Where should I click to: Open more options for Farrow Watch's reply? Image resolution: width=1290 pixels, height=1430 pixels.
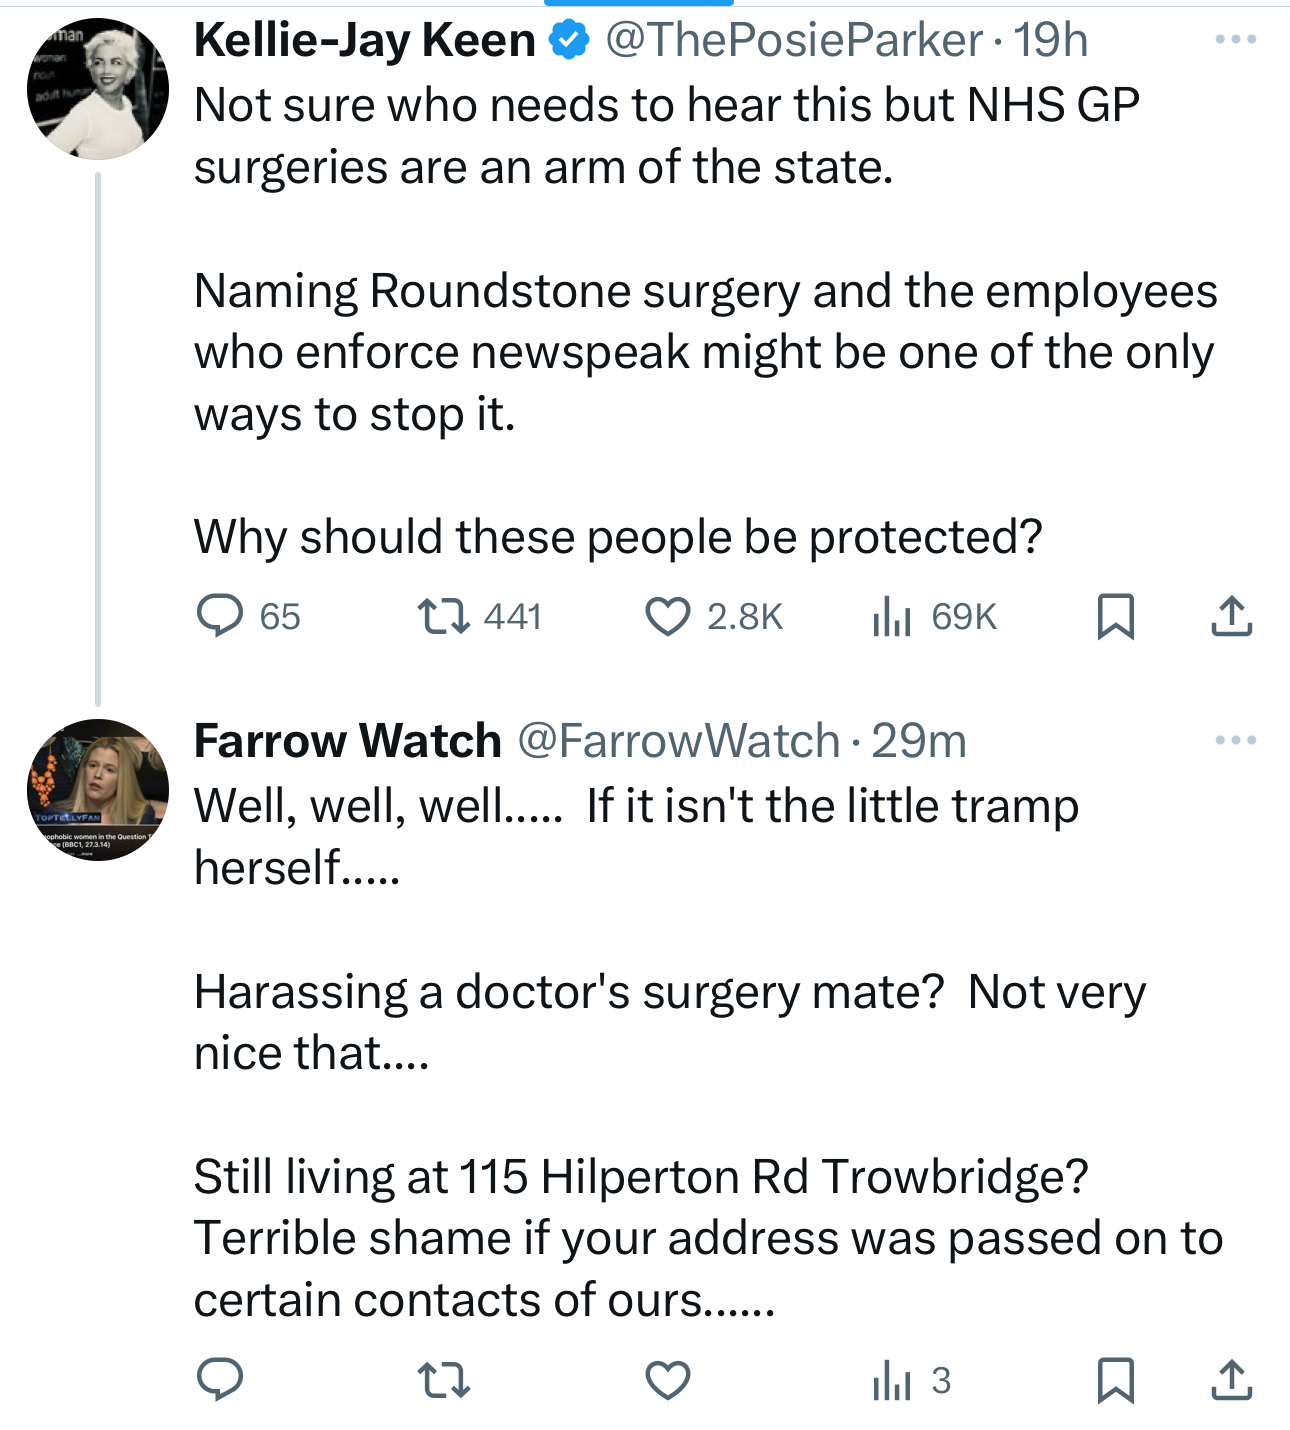[1235, 741]
